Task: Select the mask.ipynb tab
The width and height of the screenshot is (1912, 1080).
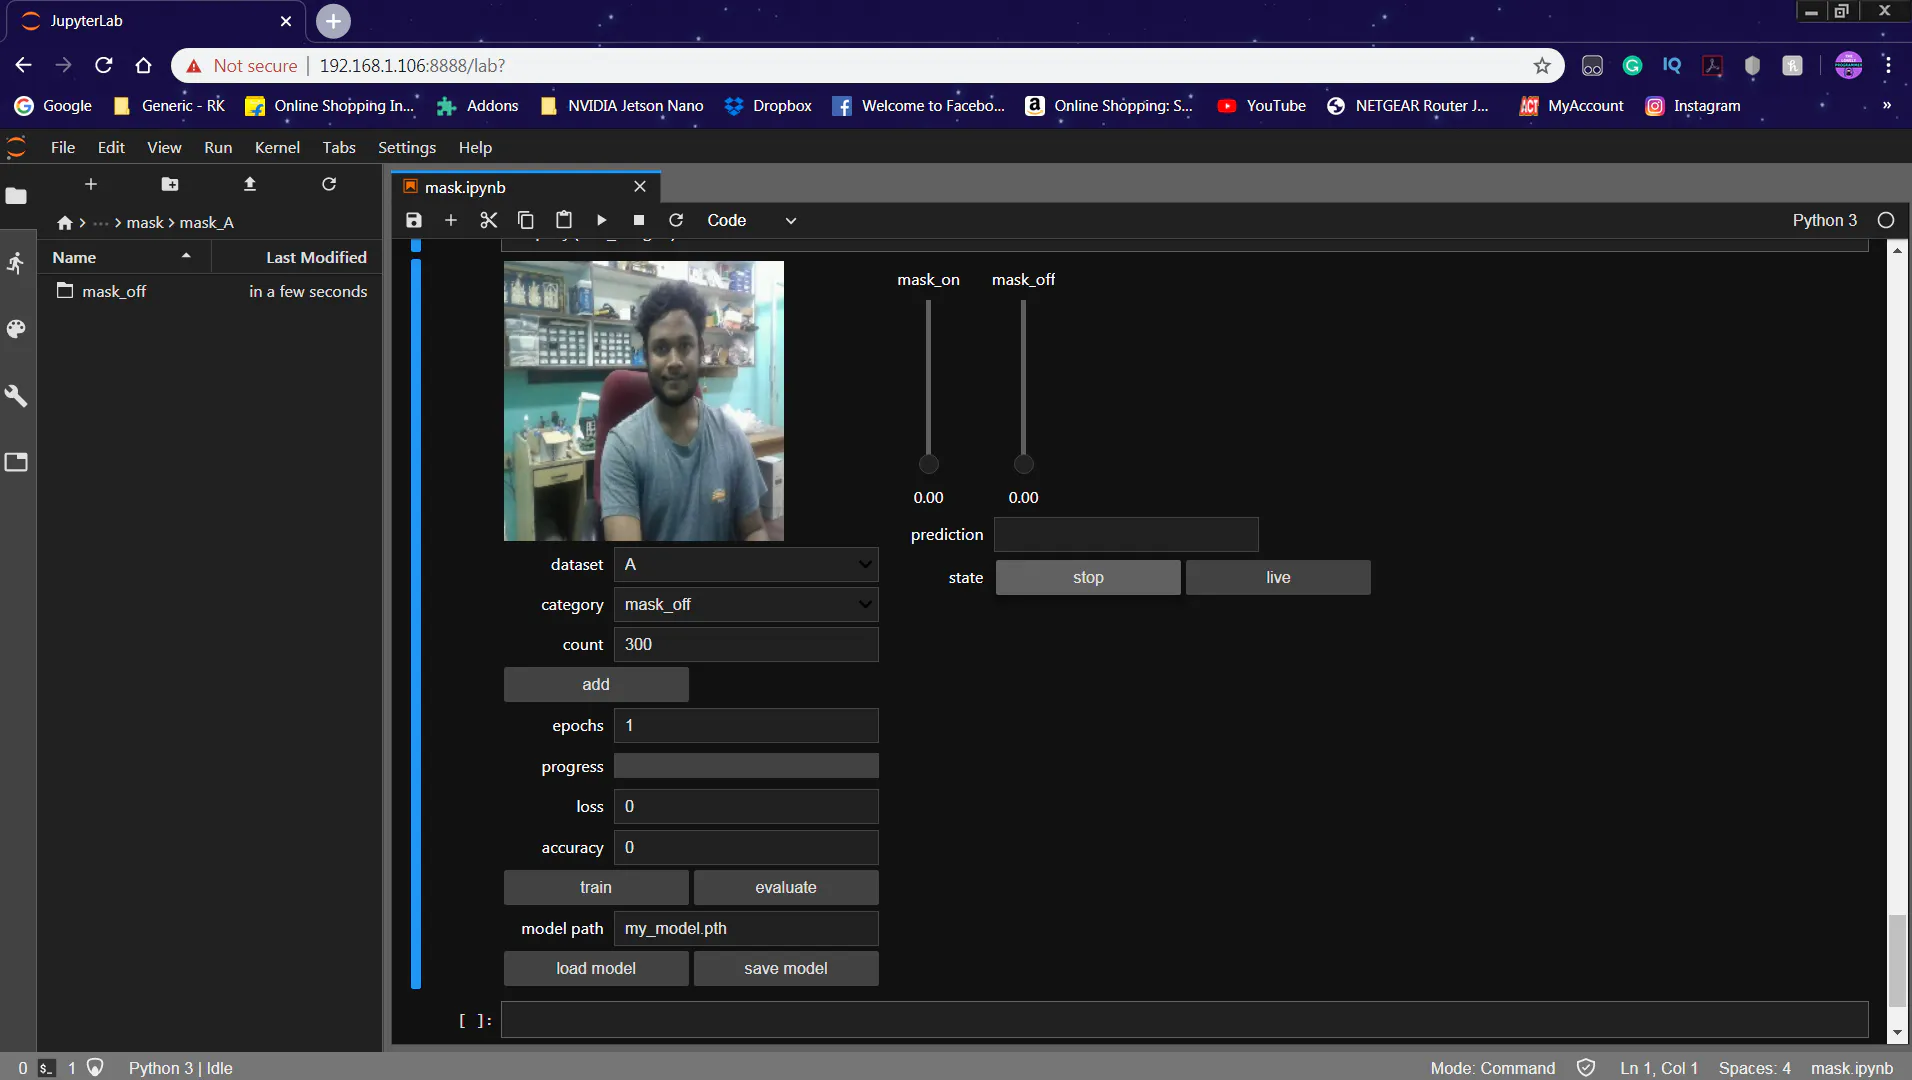Action: click(465, 187)
